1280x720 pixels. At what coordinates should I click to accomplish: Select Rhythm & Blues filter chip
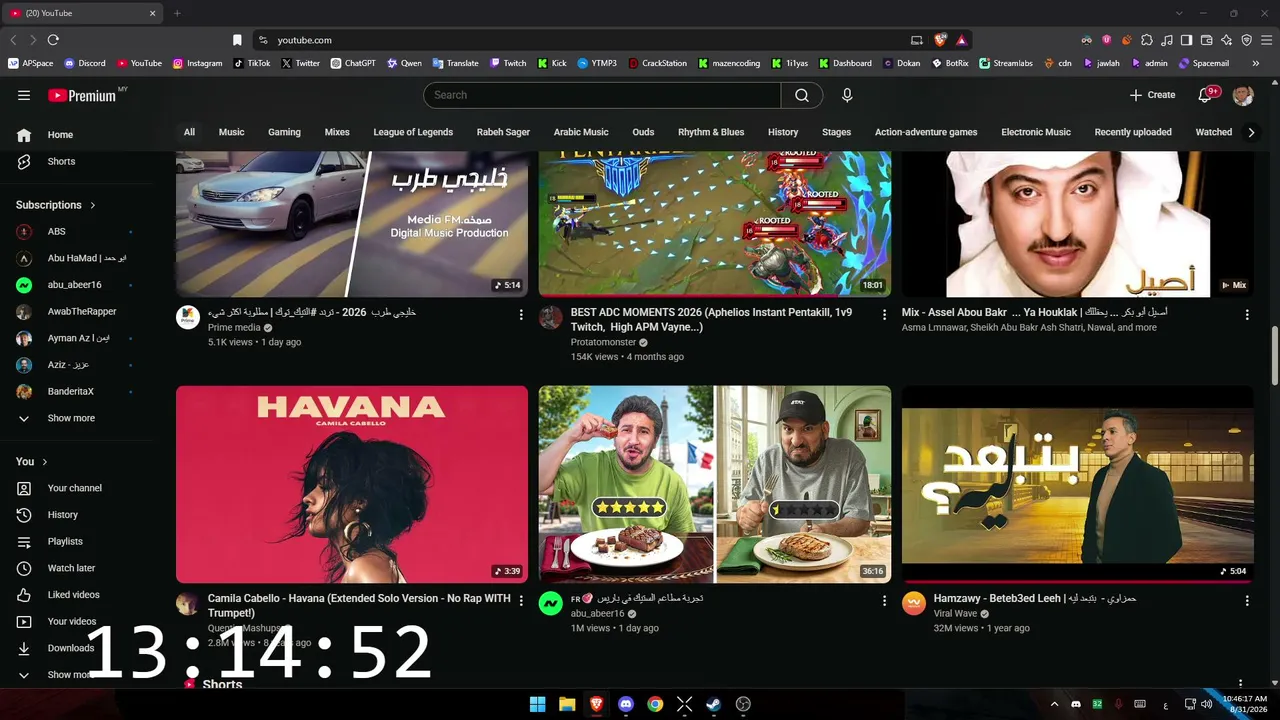(711, 132)
